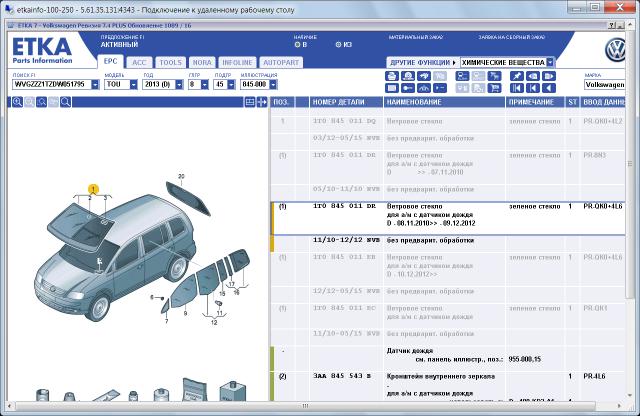
Task: Click the bridge-shaped toolbar icon
Action: [x=424, y=88]
